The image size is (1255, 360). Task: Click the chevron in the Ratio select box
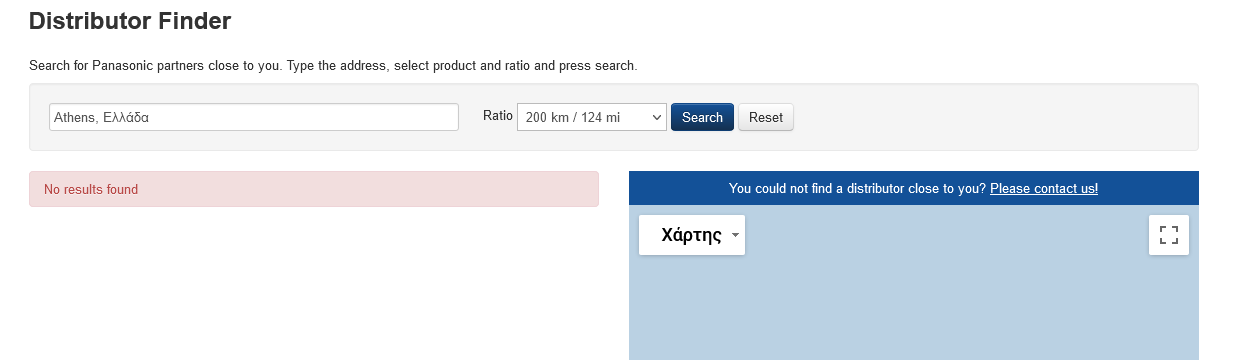(x=656, y=117)
